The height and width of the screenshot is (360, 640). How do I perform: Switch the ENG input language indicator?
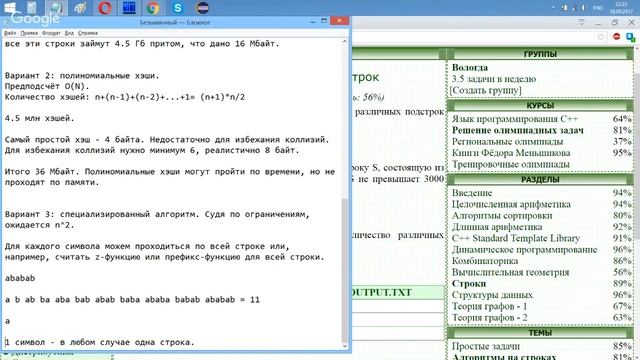tap(598, 8)
